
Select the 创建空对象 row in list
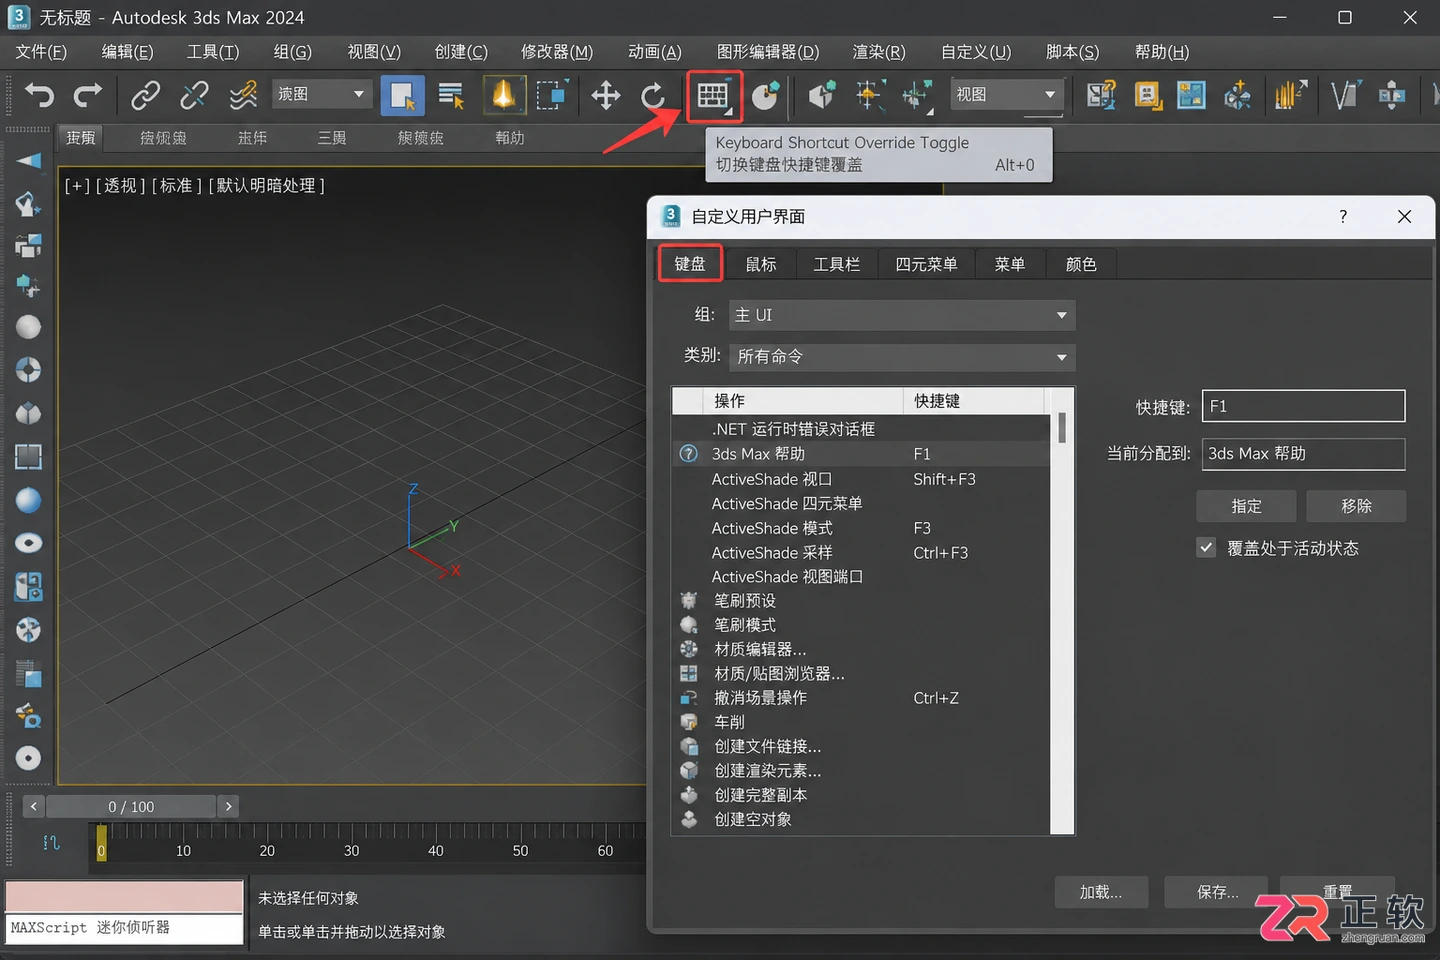pyautogui.click(x=861, y=819)
